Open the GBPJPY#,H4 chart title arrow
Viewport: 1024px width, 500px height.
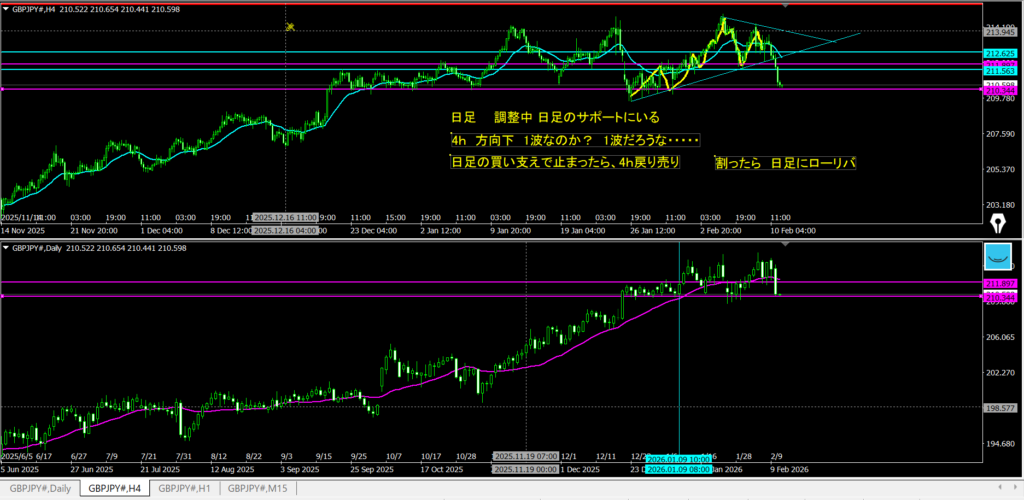[x=7, y=8]
